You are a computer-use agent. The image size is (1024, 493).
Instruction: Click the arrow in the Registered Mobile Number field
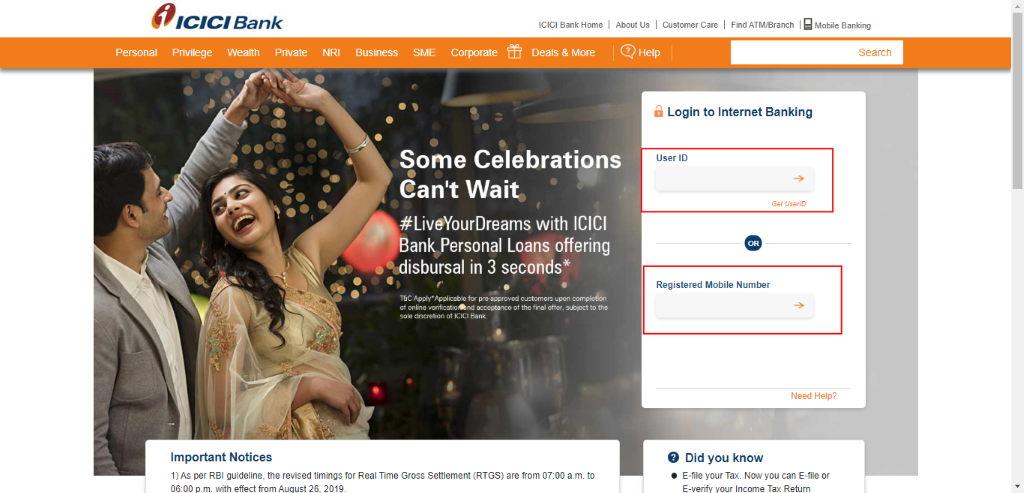(x=798, y=306)
